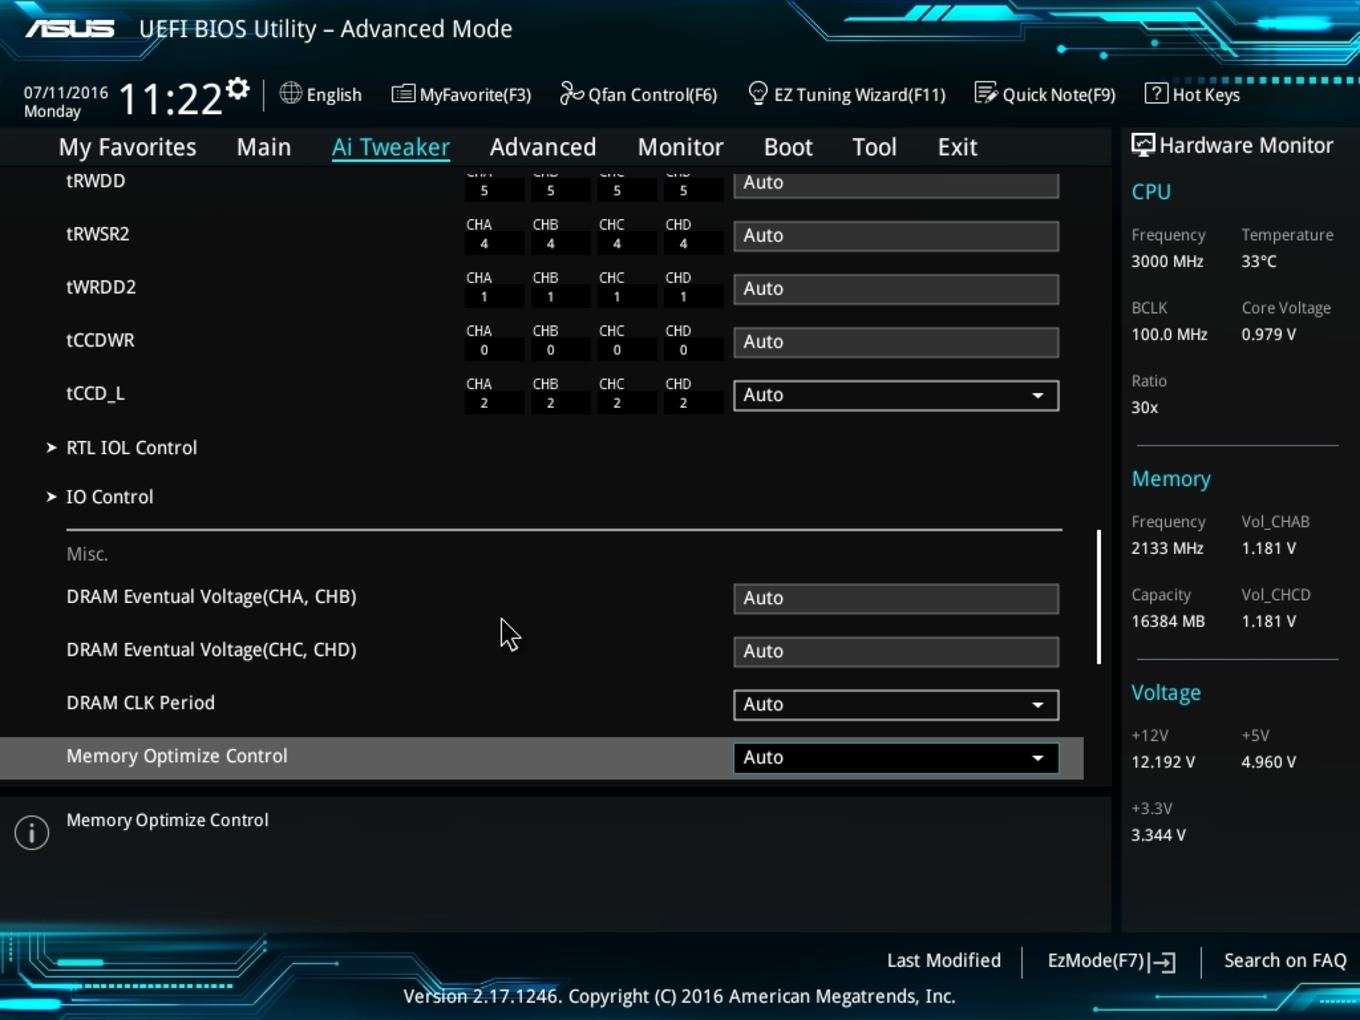Viewport: 1360px width, 1020px height.
Task: Click the EZ Tuning Wizard lightbulb icon
Action: point(758,93)
